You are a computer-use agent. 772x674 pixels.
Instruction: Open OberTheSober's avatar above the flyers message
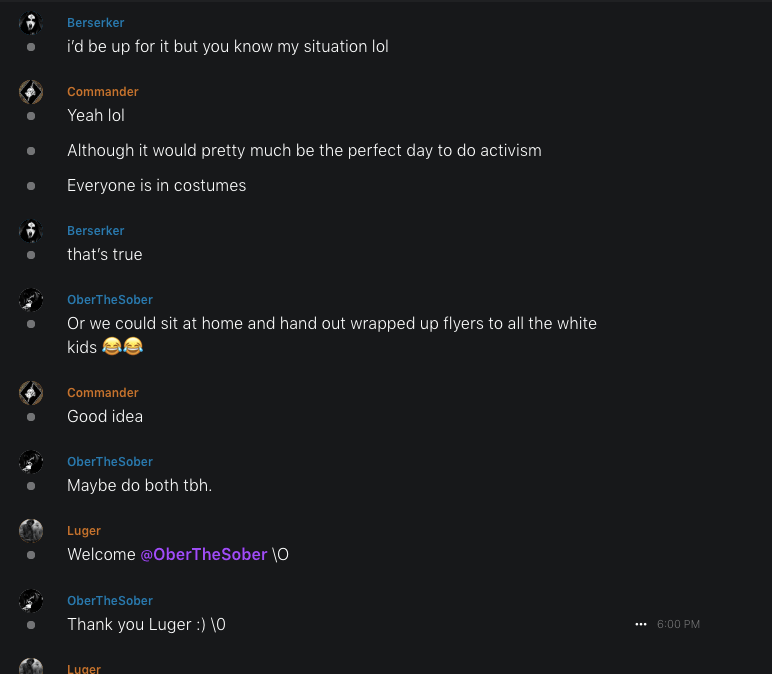[31, 300]
